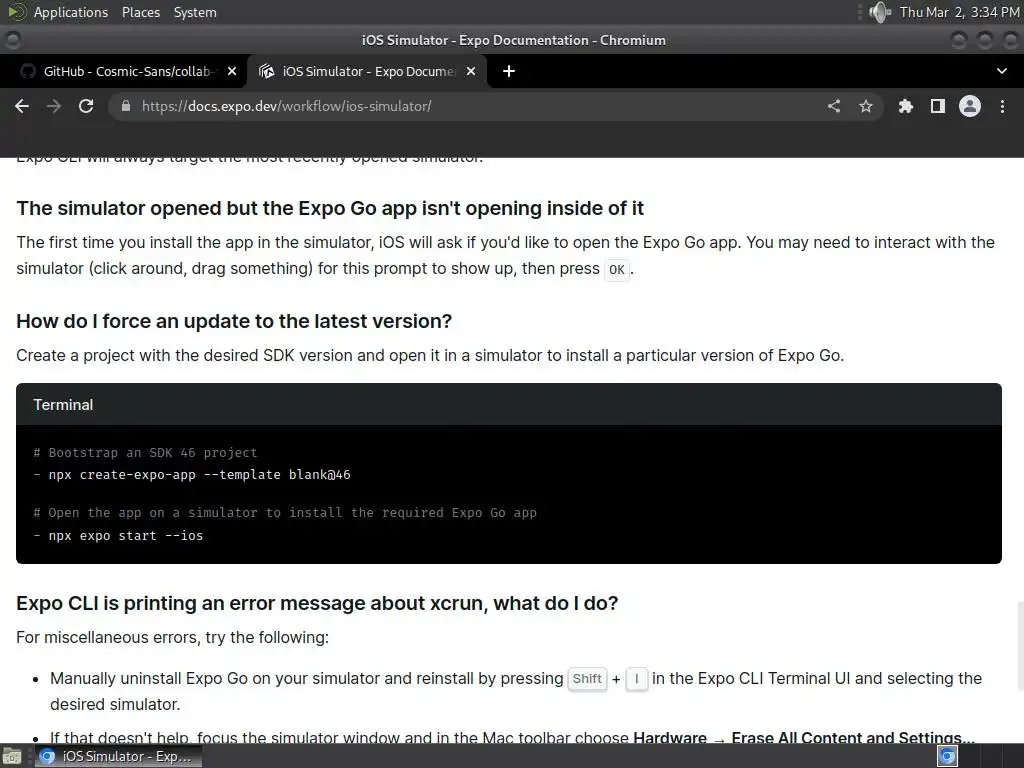Bookmark this page with the star

click(866, 106)
